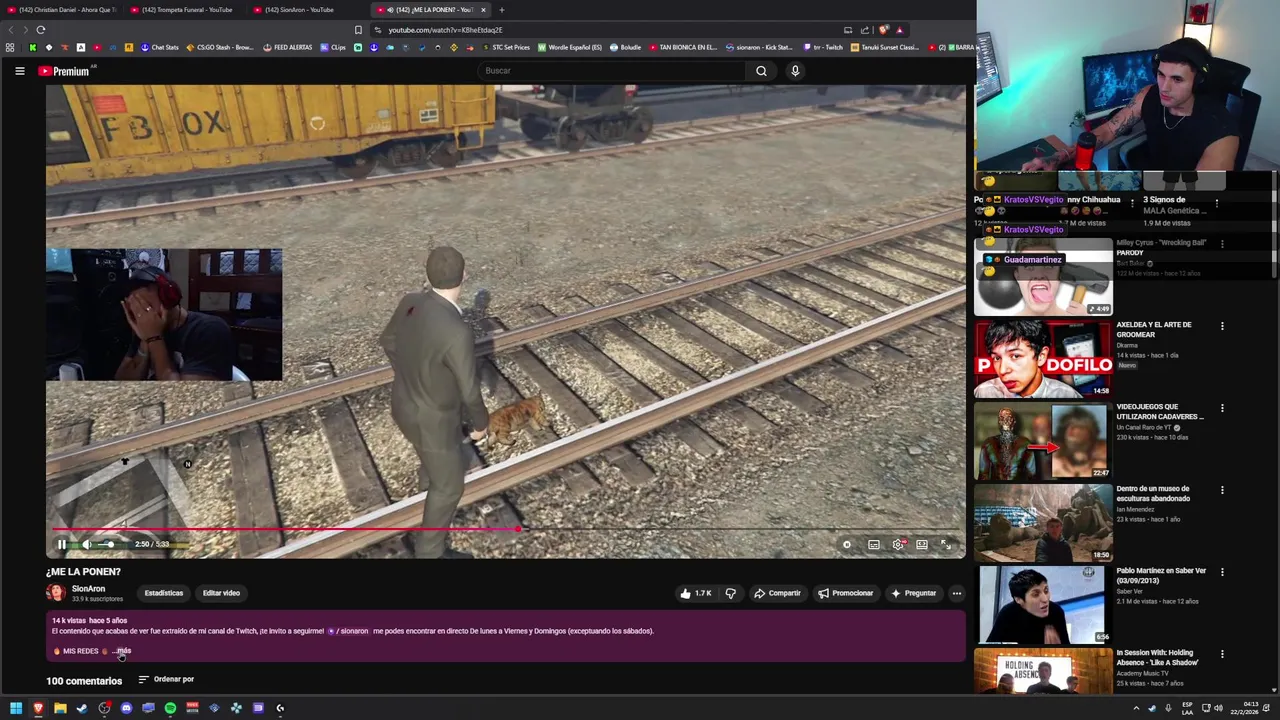Open the FEED ALERTAS bookmark
Viewport: 1280px width, 720px height.
pos(288,47)
